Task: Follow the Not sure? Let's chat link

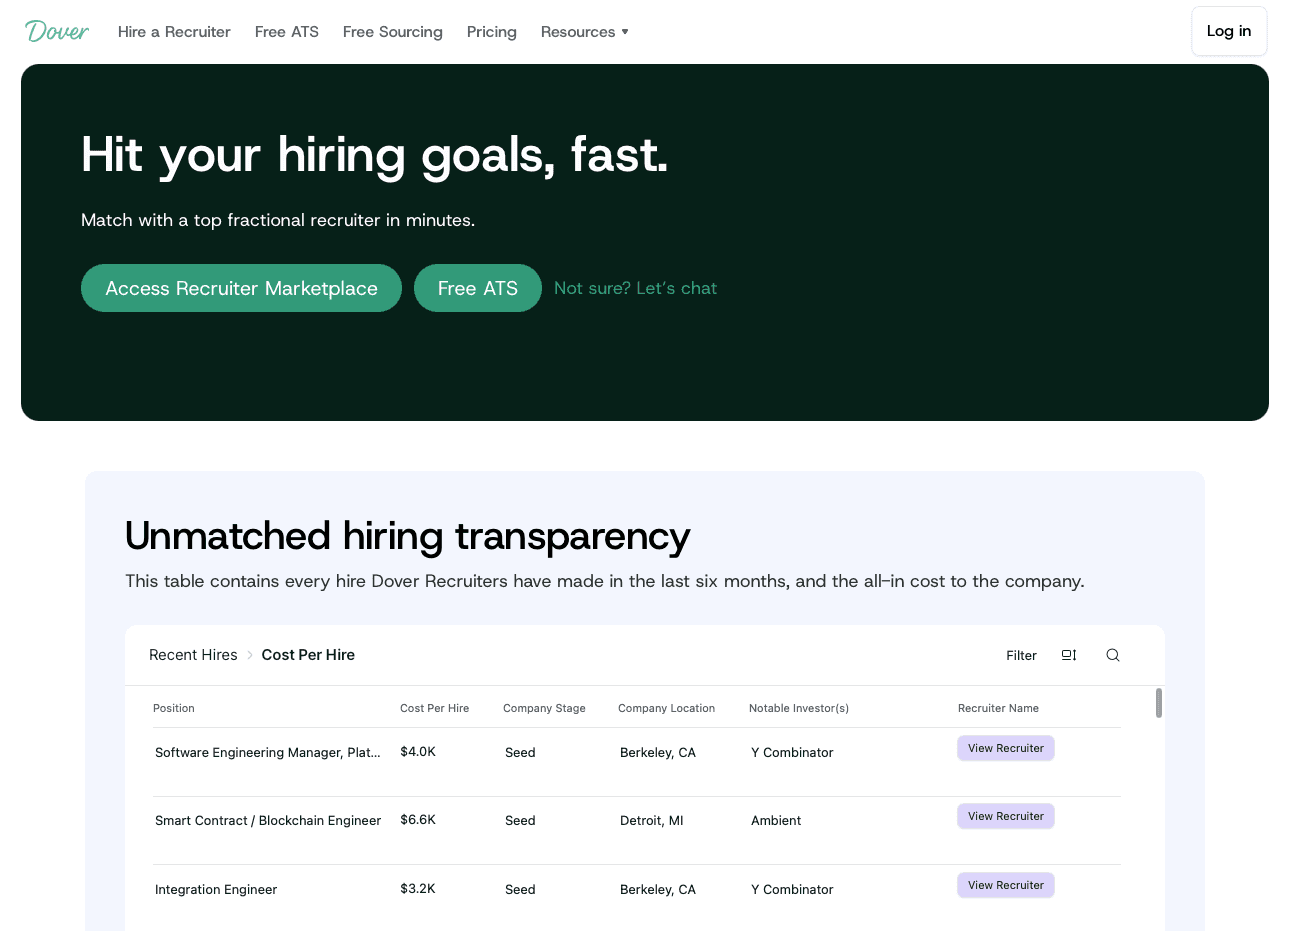Action: [x=635, y=288]
